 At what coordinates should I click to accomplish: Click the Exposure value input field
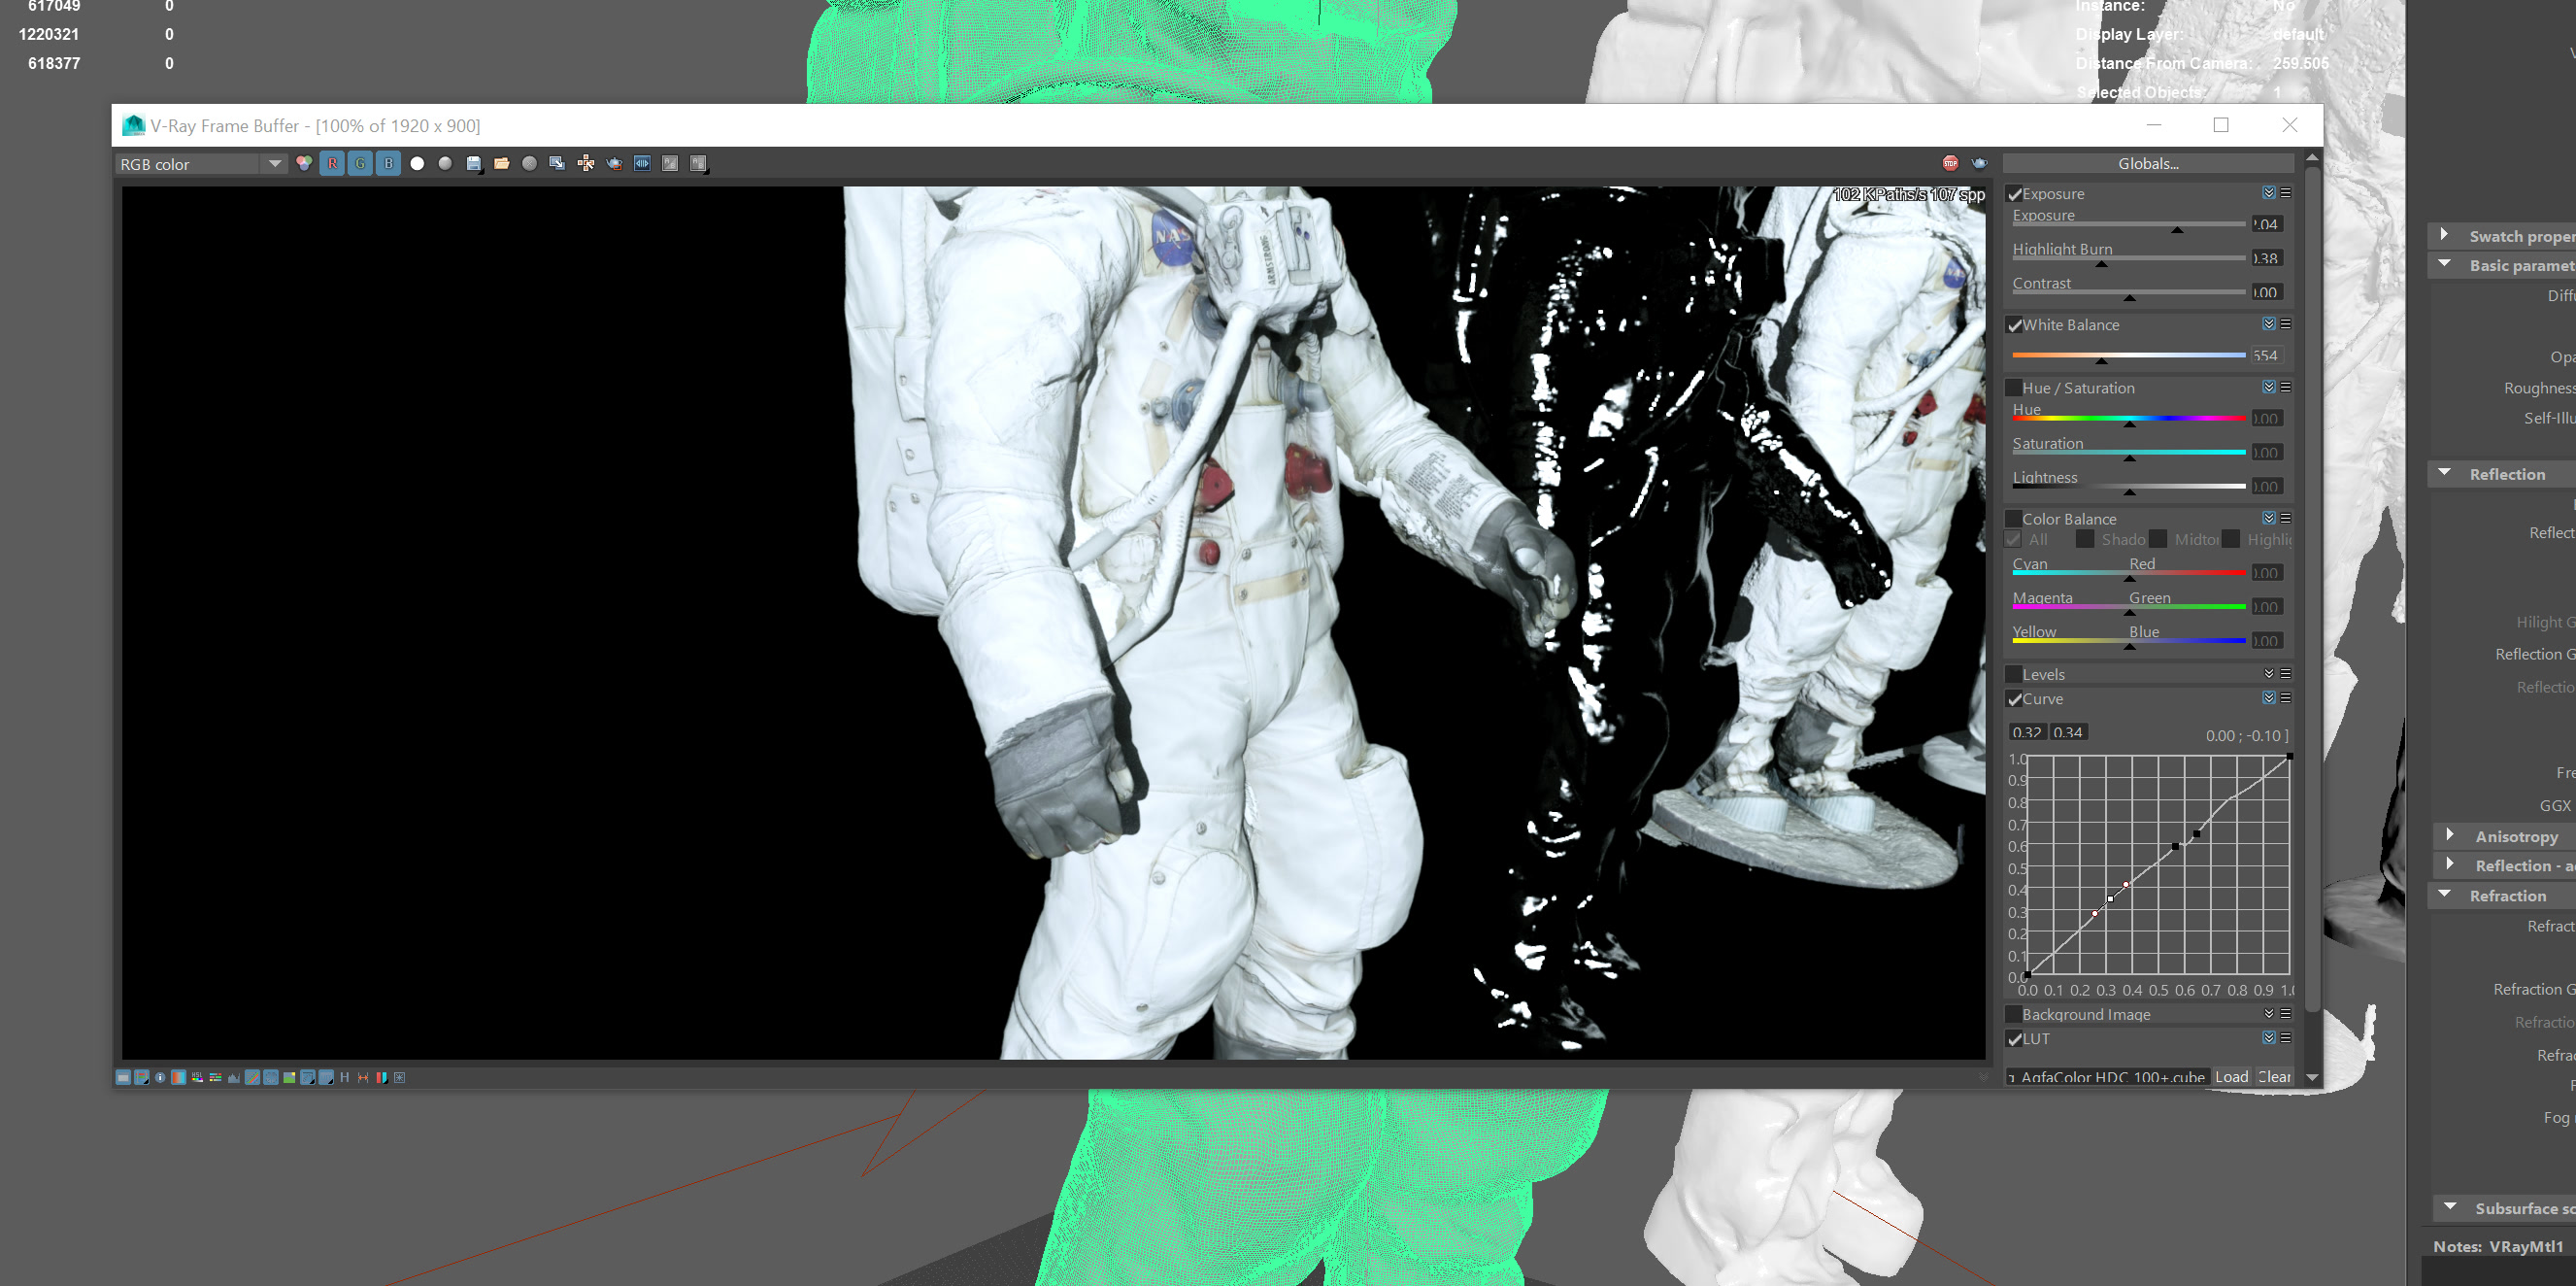pyautogui.click(x=2266, y=224)
